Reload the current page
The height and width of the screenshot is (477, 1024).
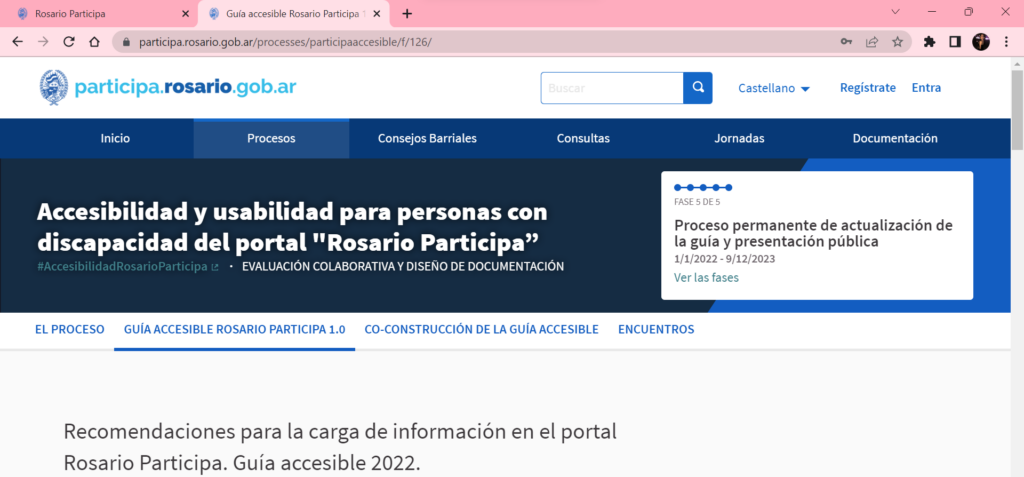click(69, 42)
